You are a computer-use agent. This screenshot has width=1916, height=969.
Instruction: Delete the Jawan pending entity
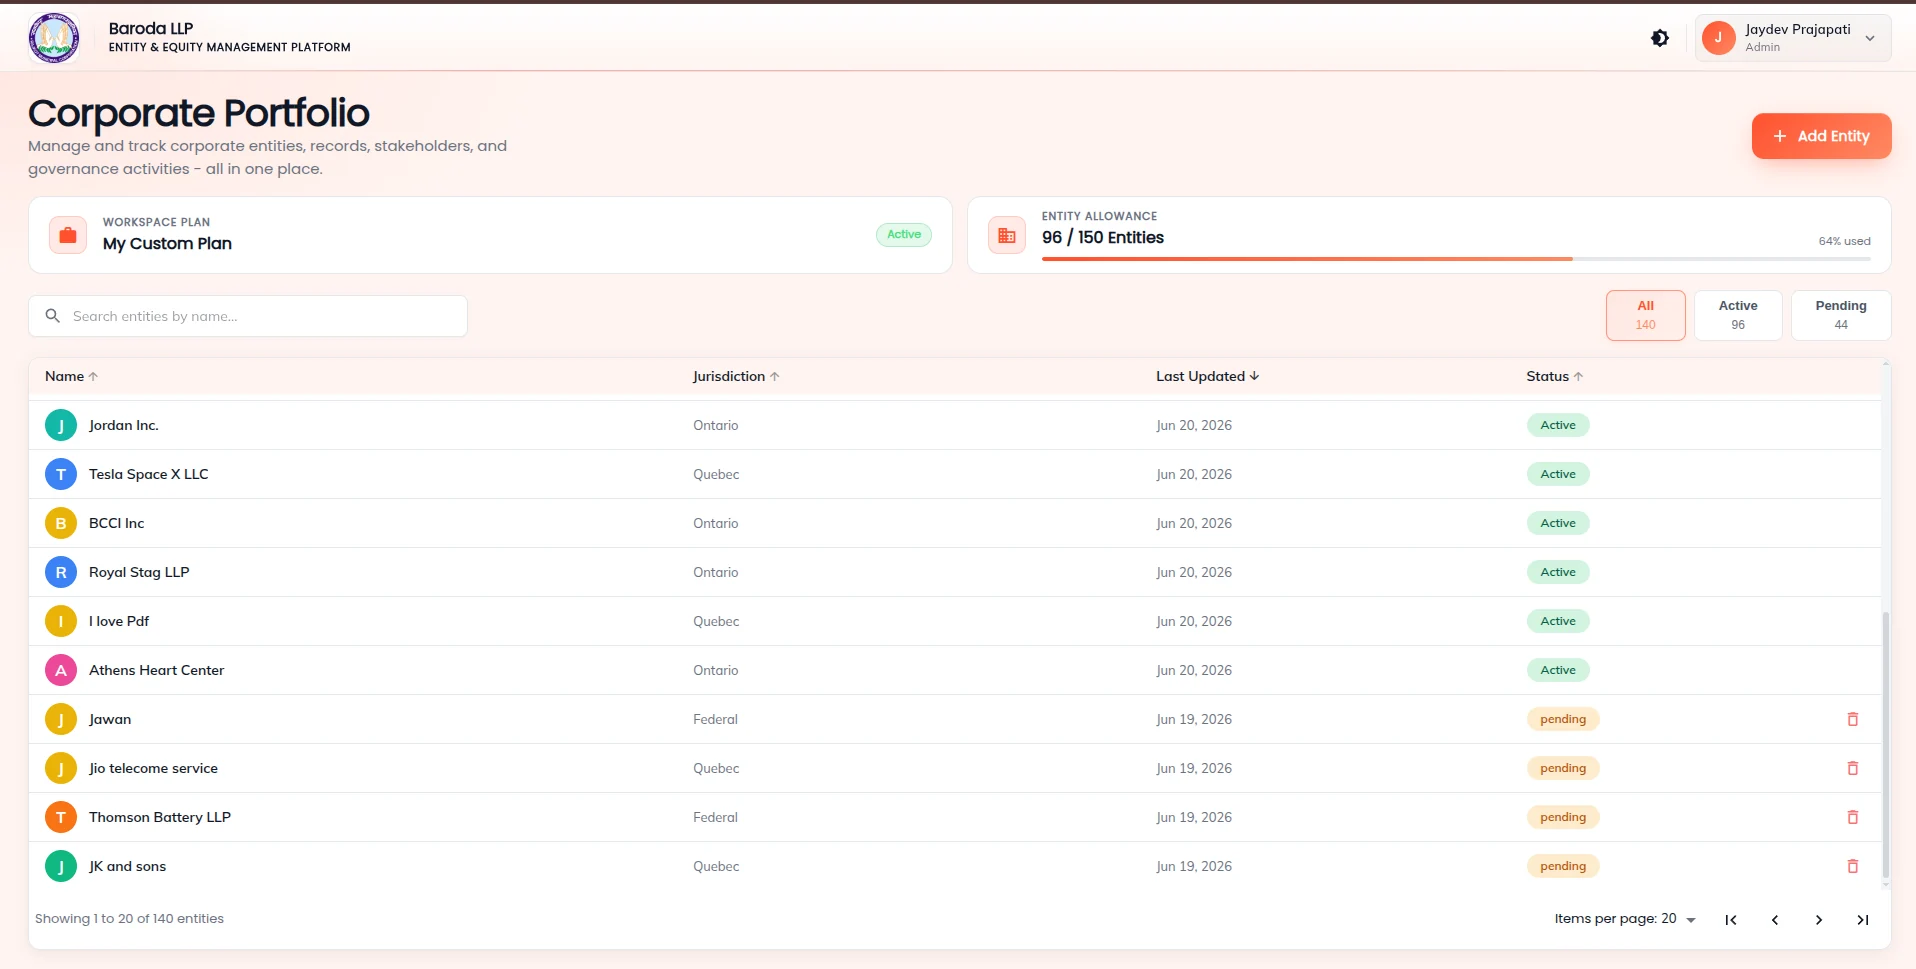1852,719
